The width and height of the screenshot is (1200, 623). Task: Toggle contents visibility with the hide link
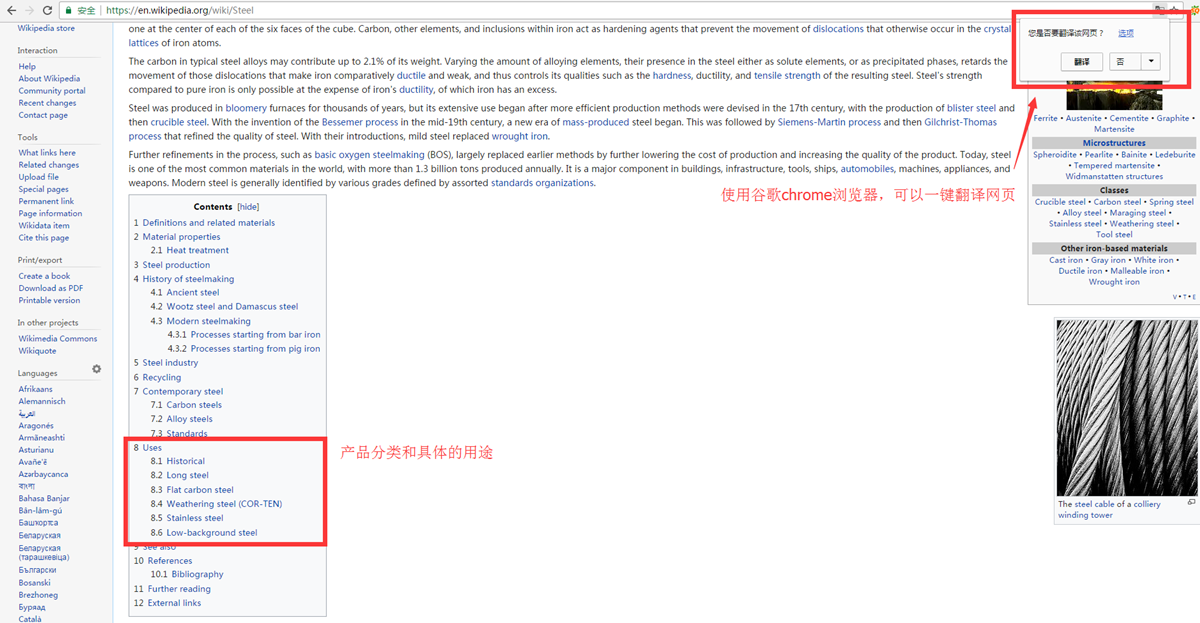click(247, 207)
